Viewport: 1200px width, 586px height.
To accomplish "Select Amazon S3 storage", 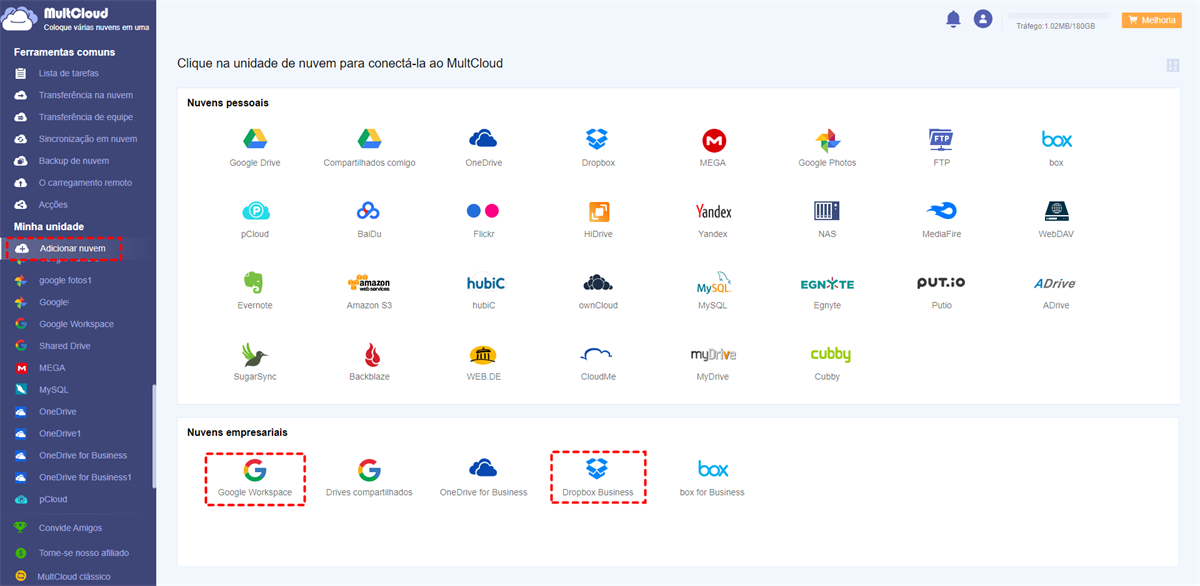I will pos(369,291).
